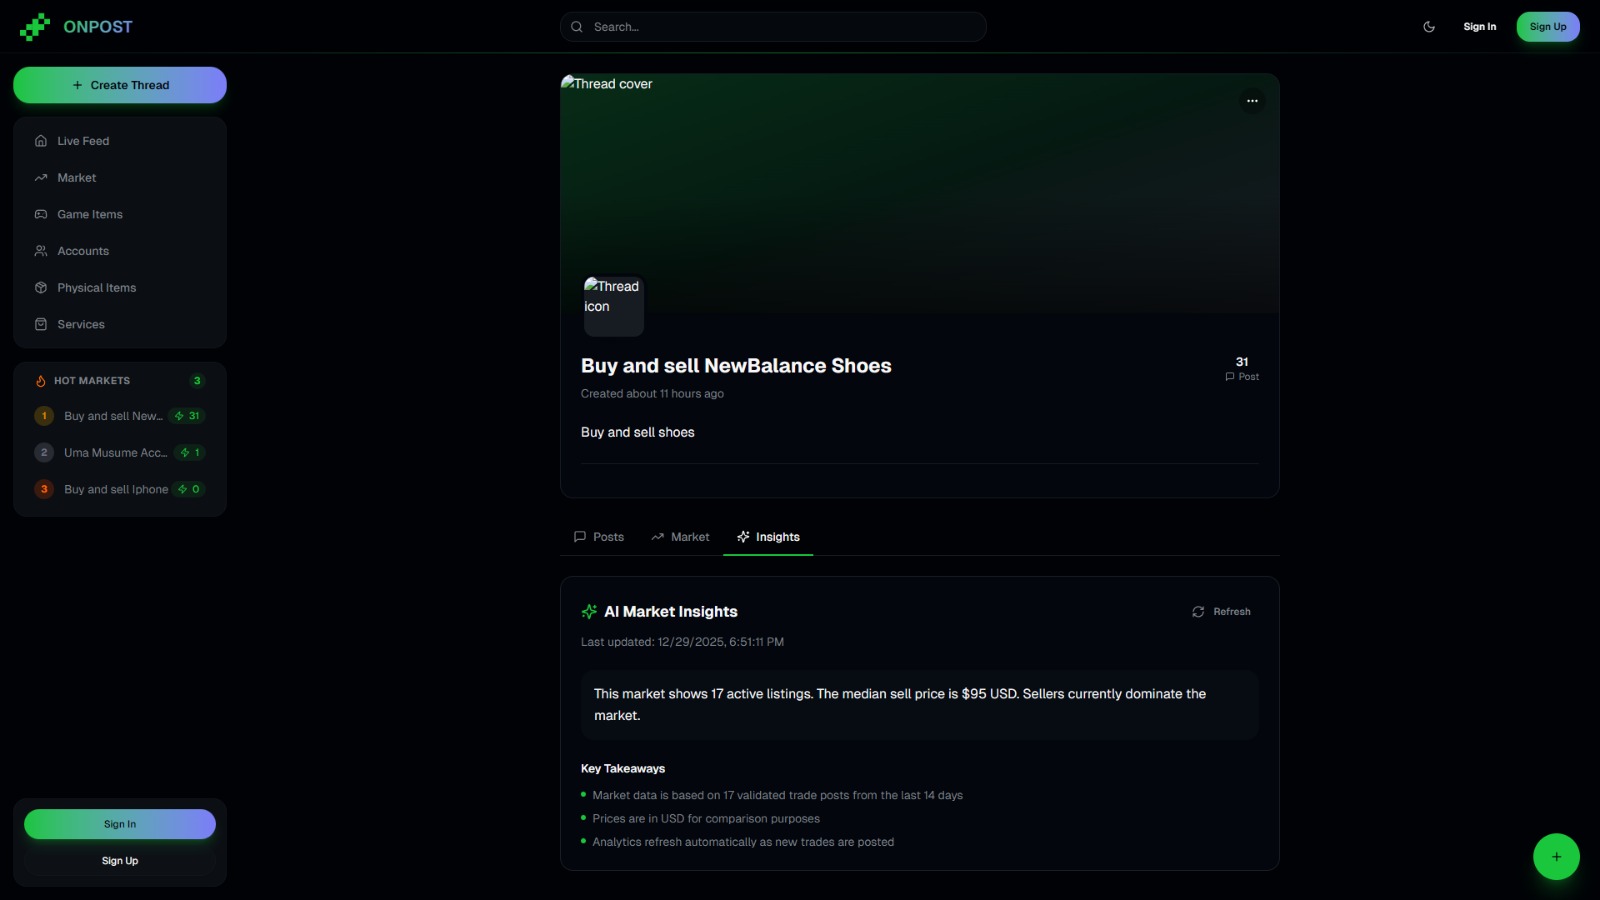Click the 1 post badge for Uma Musume
This screenshot has width=1600, height=900.
click(x=190, y=453)
